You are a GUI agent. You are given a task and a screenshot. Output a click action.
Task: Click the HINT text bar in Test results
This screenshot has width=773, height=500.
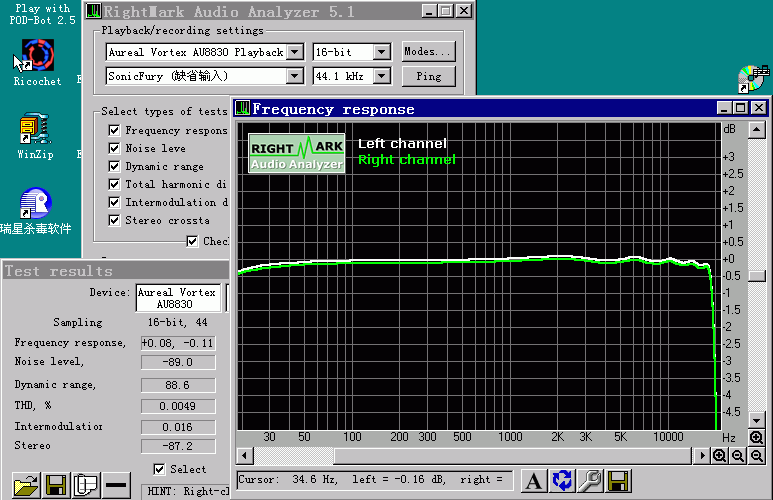(x=185, y=491)
